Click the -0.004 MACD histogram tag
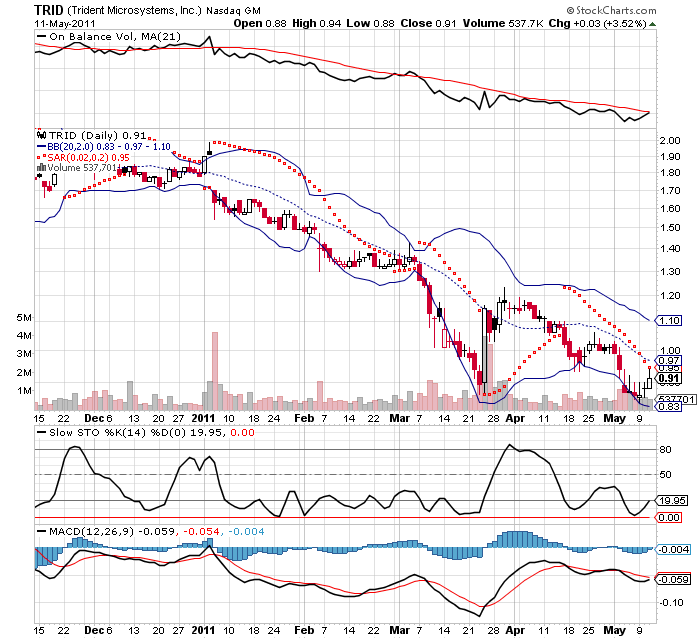This screenshot has width=700, height=639. (673, 550)
